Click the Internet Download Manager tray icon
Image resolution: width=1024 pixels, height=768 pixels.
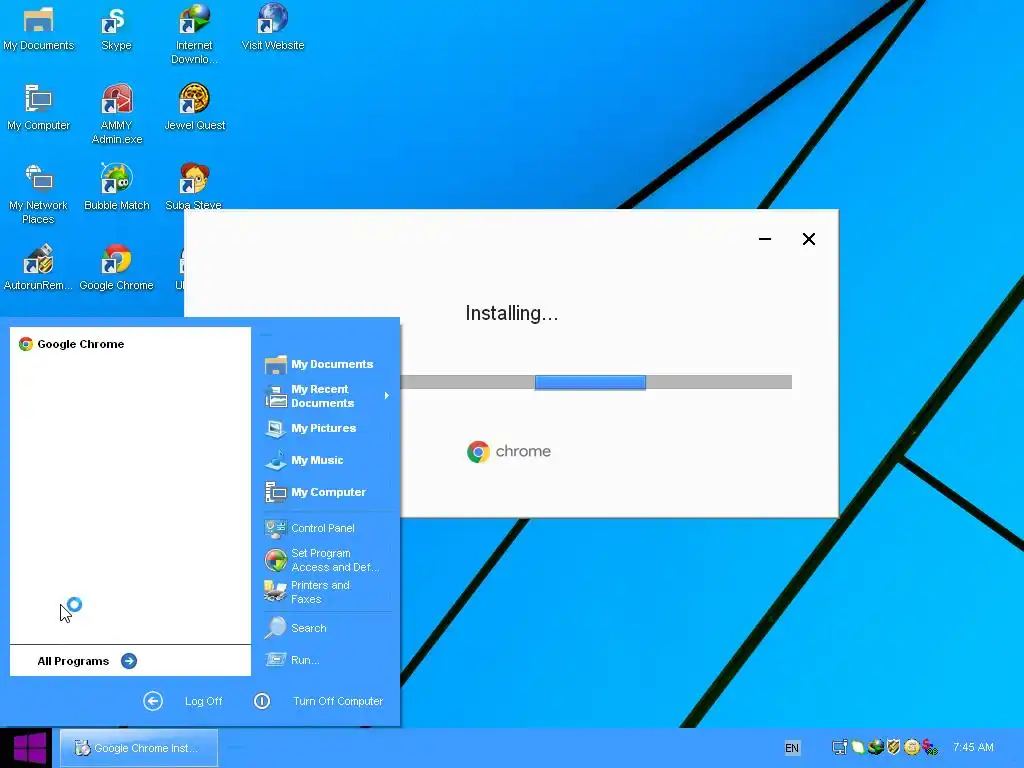[875, 747]
